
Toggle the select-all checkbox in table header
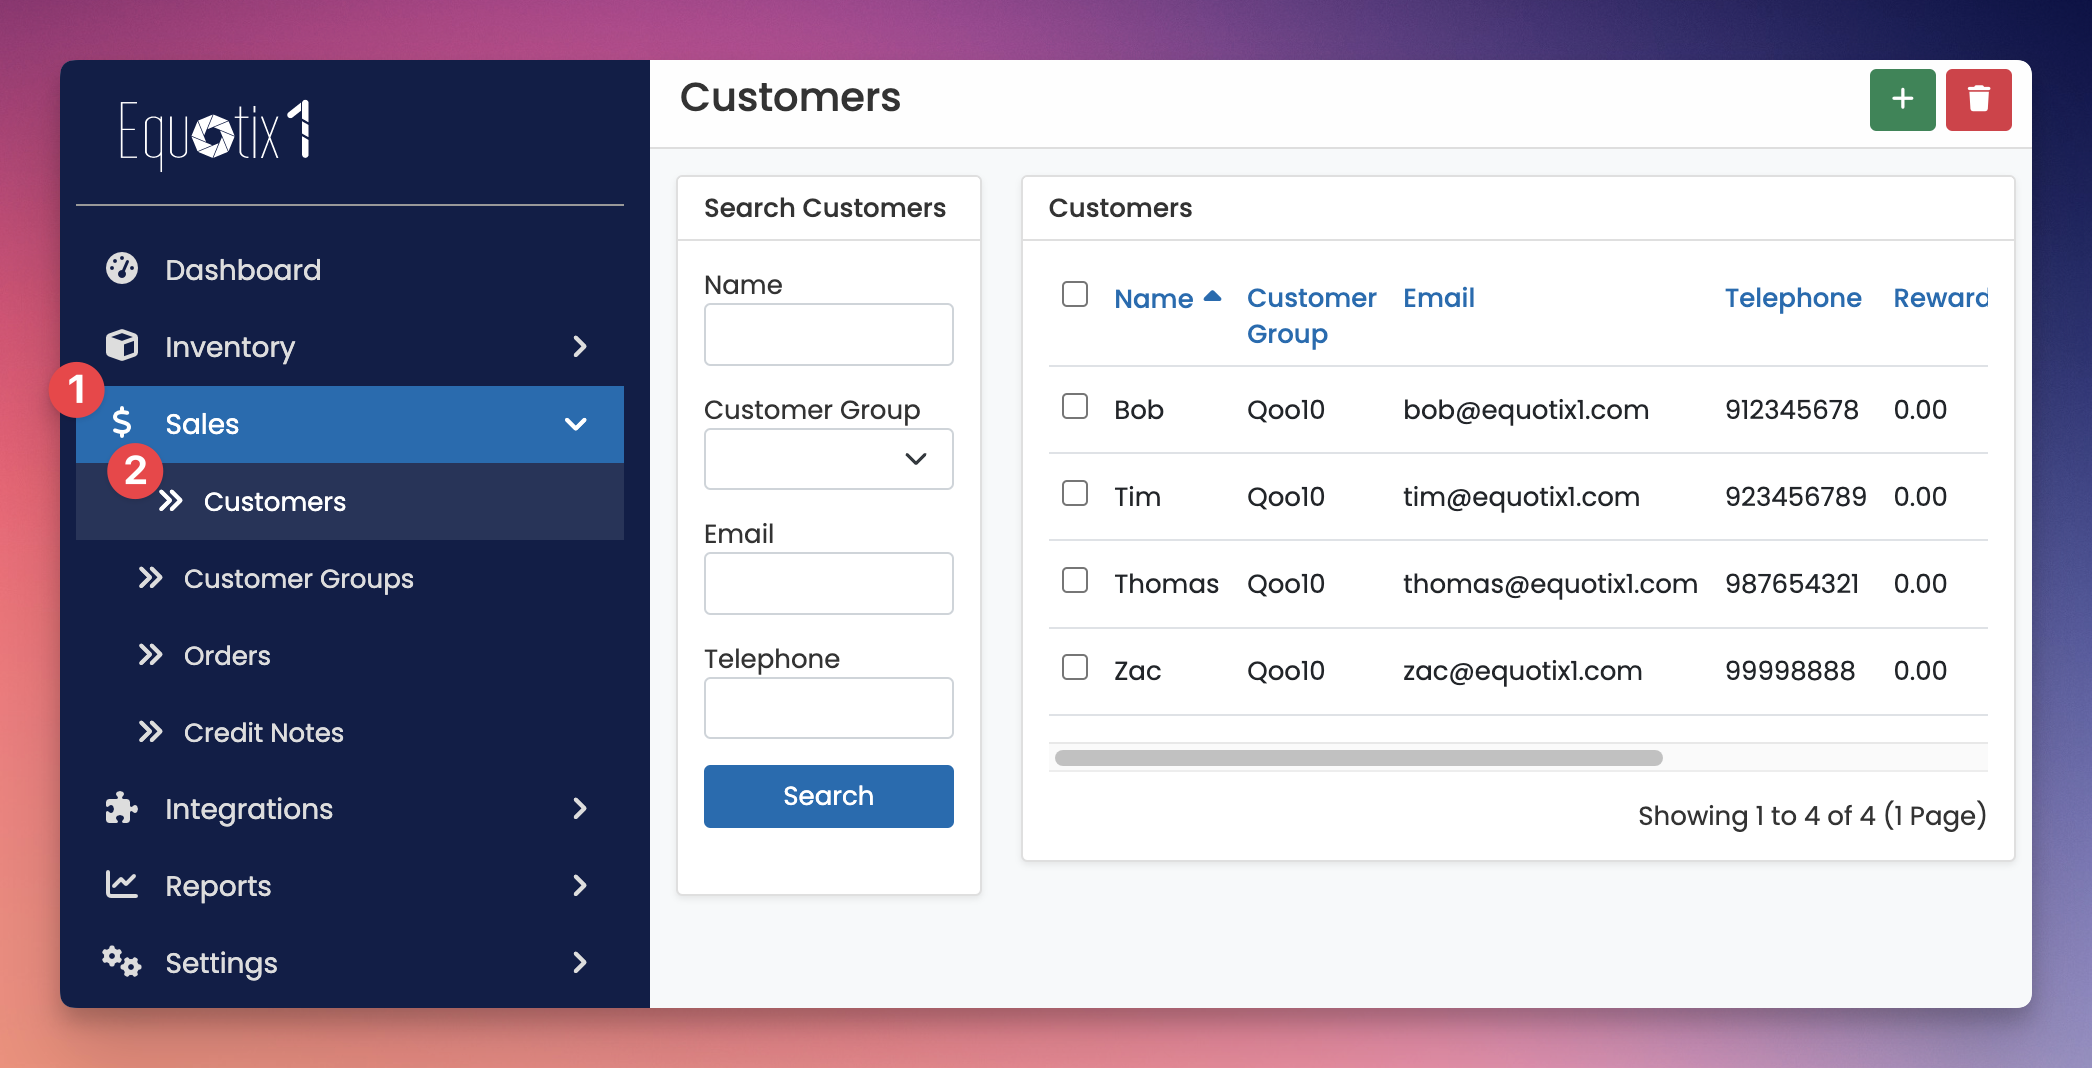(1075, 294)
